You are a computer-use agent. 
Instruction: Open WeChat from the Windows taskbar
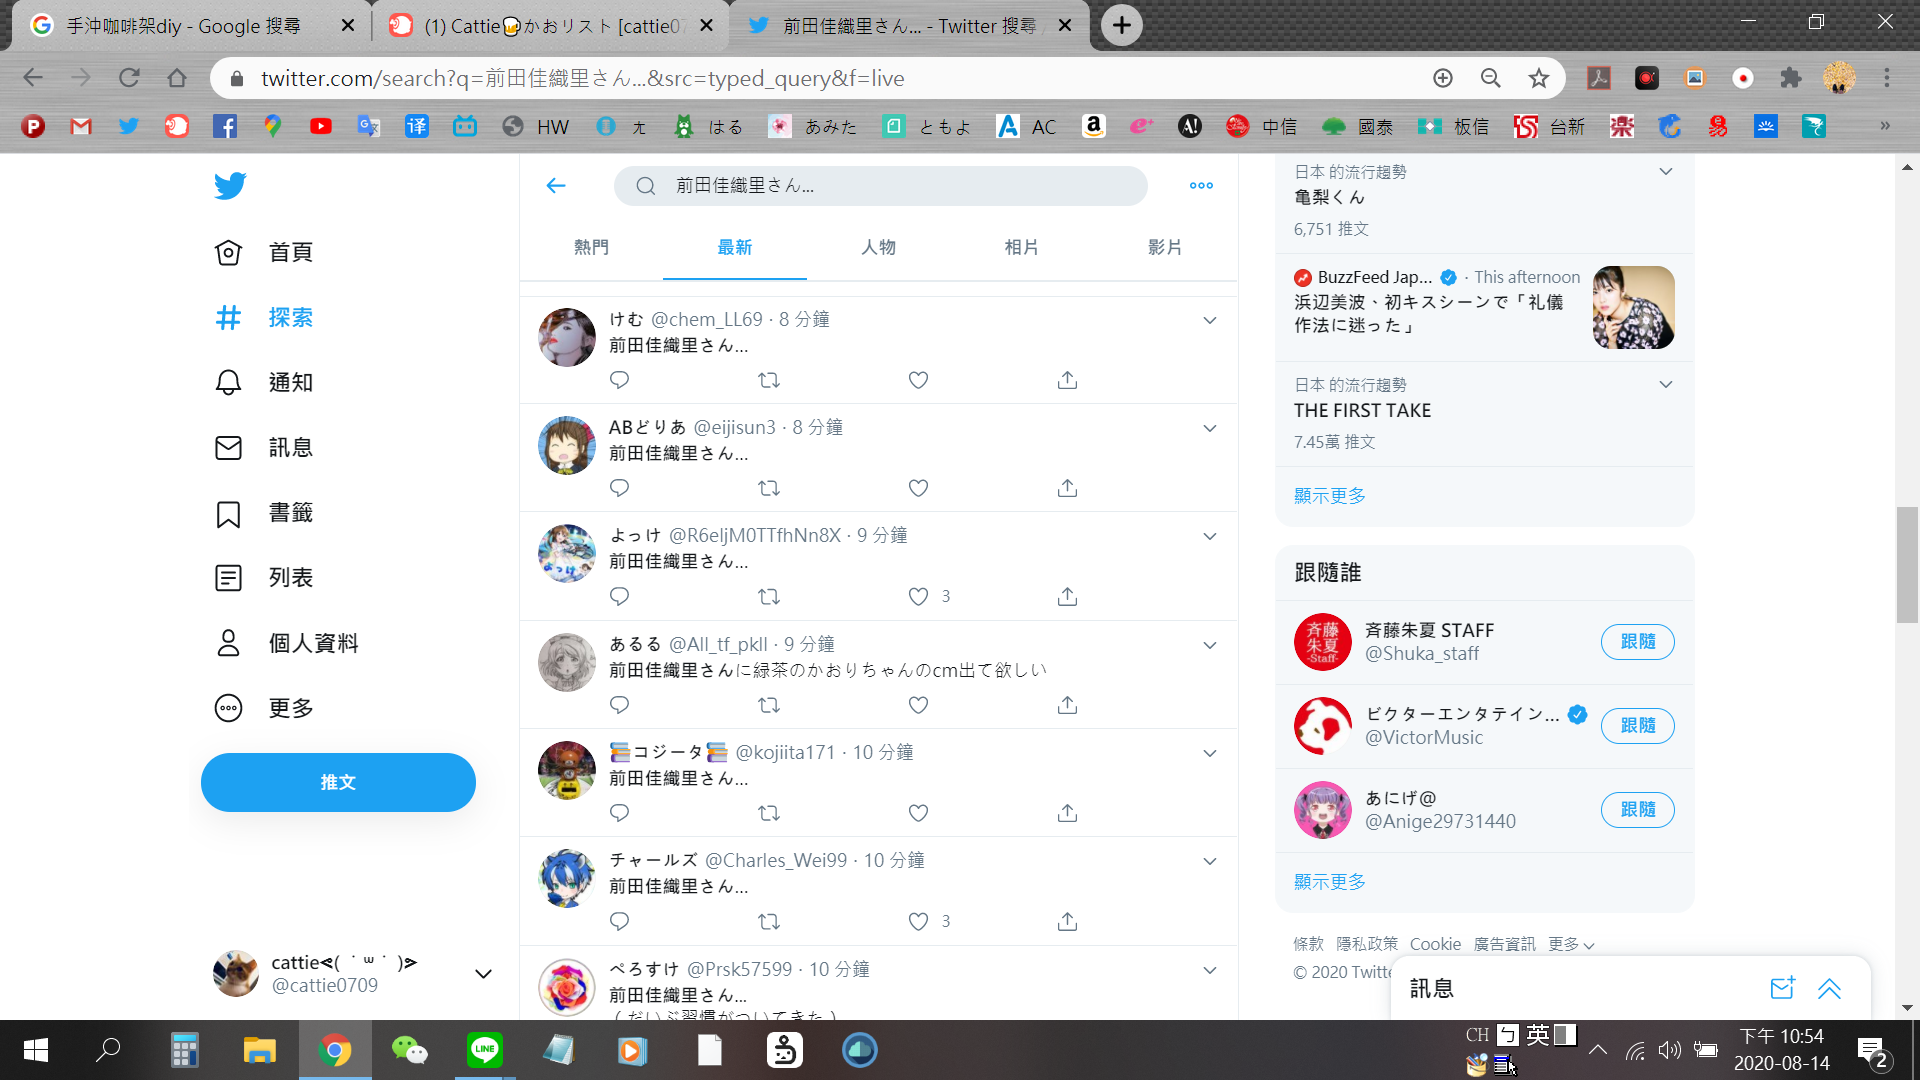point(409,1050)
